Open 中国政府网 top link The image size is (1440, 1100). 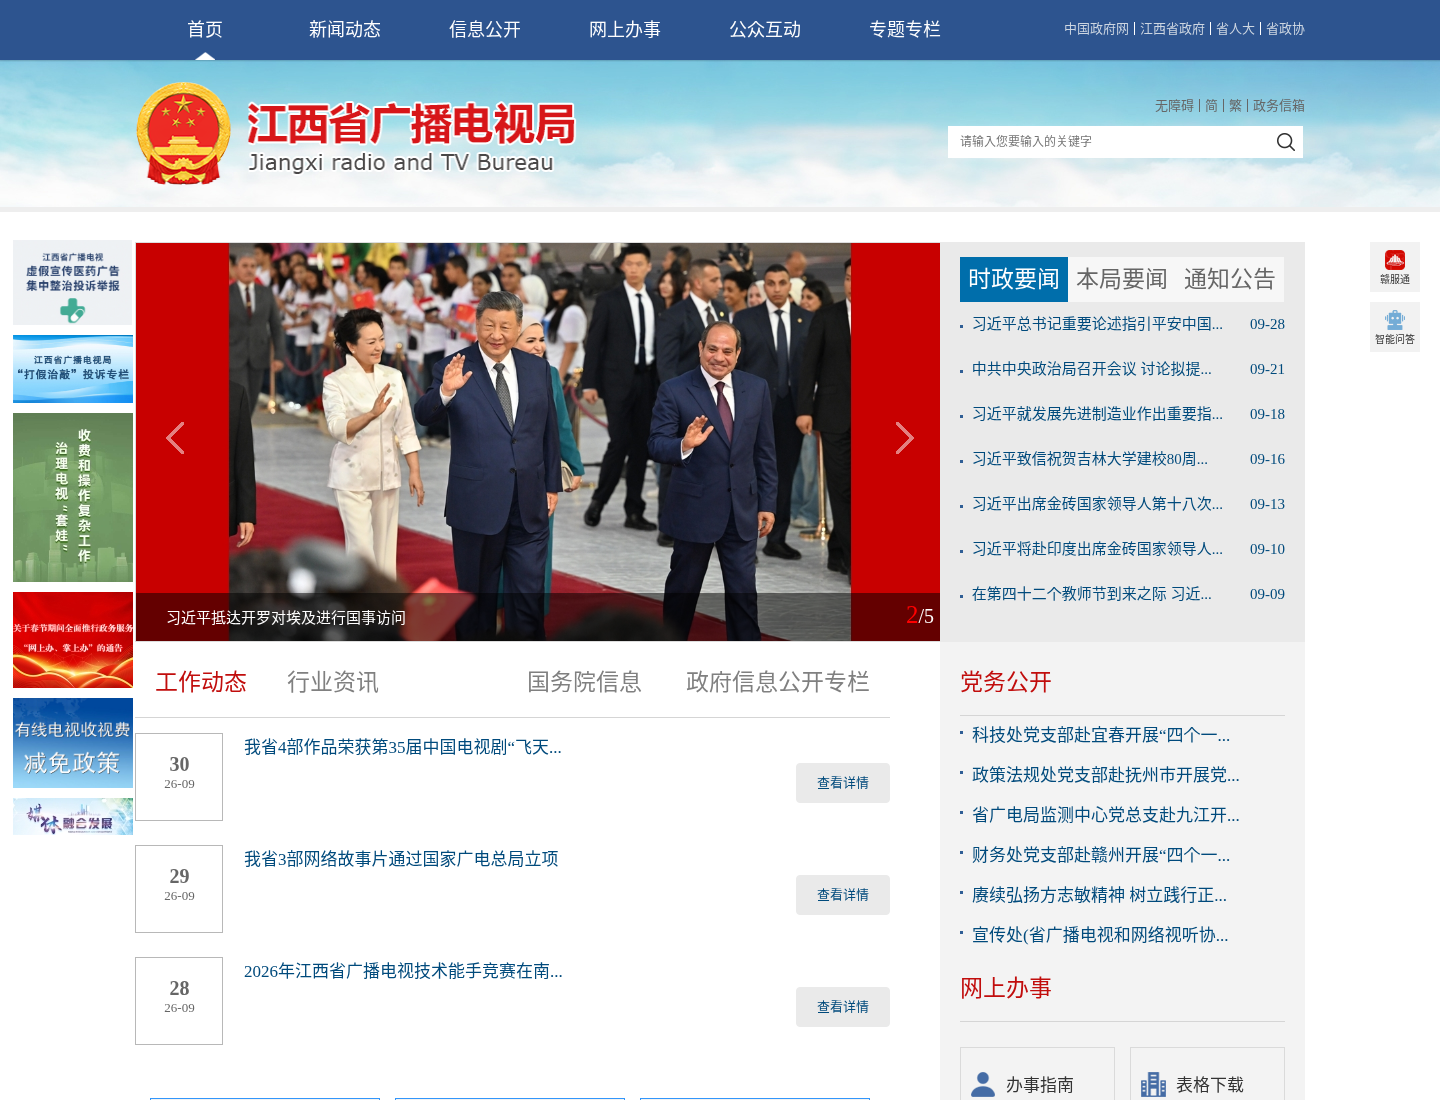[1096, 29]
